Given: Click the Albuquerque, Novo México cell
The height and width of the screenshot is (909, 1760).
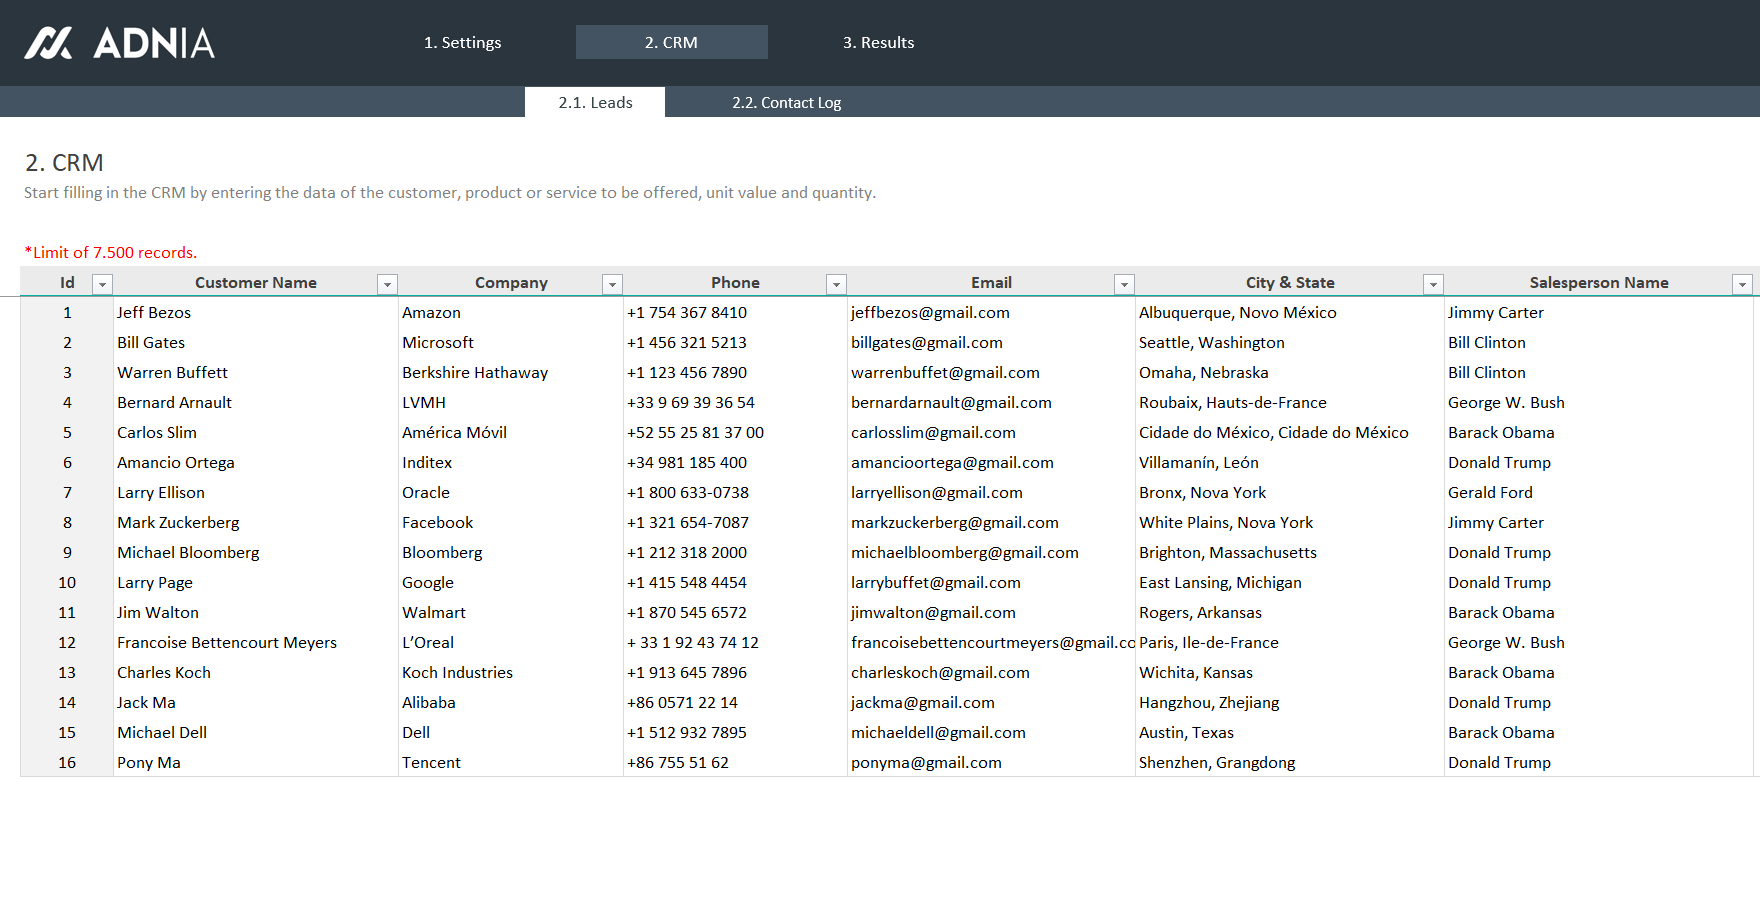Looking at the screenshot, I should tap(1290, 312).
